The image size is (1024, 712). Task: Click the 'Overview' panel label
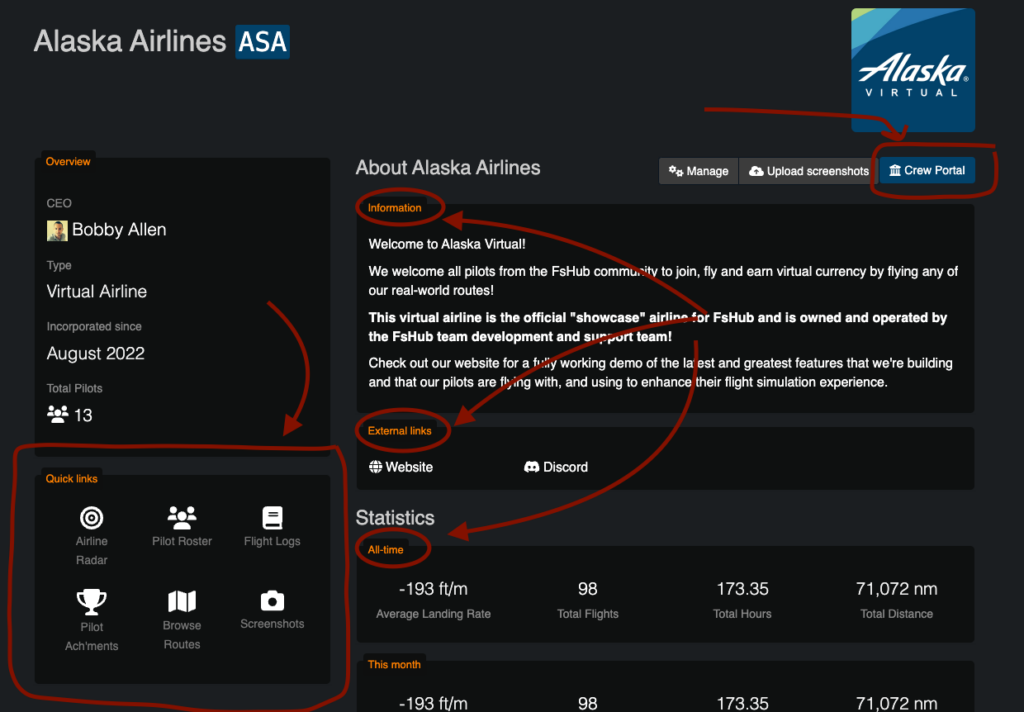click(68, 161)
